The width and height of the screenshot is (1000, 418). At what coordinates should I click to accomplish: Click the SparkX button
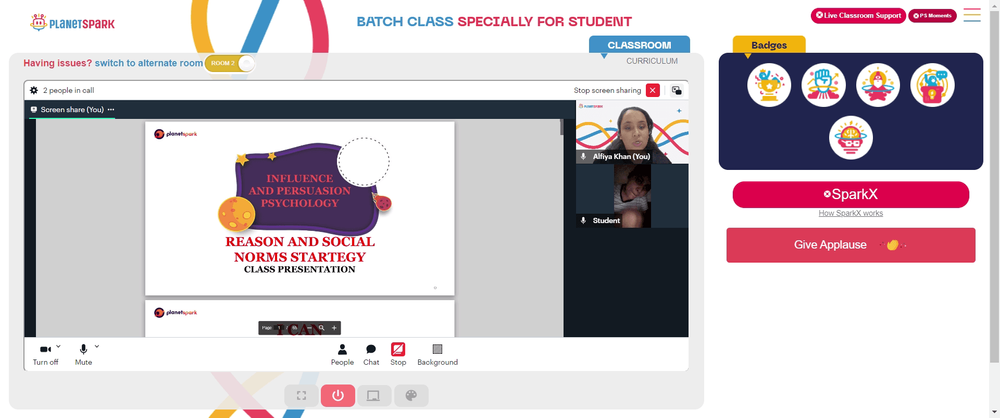click(851, 195)
